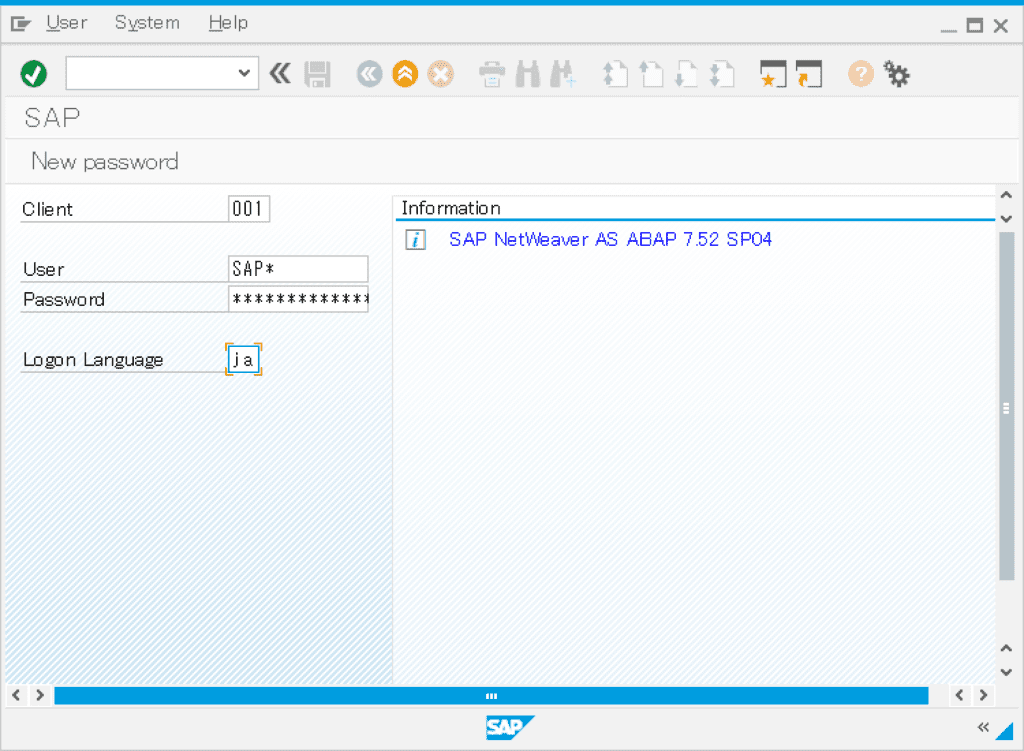Click the information 'i' icon
The image size is (1024, 751).
coord(415,240)
